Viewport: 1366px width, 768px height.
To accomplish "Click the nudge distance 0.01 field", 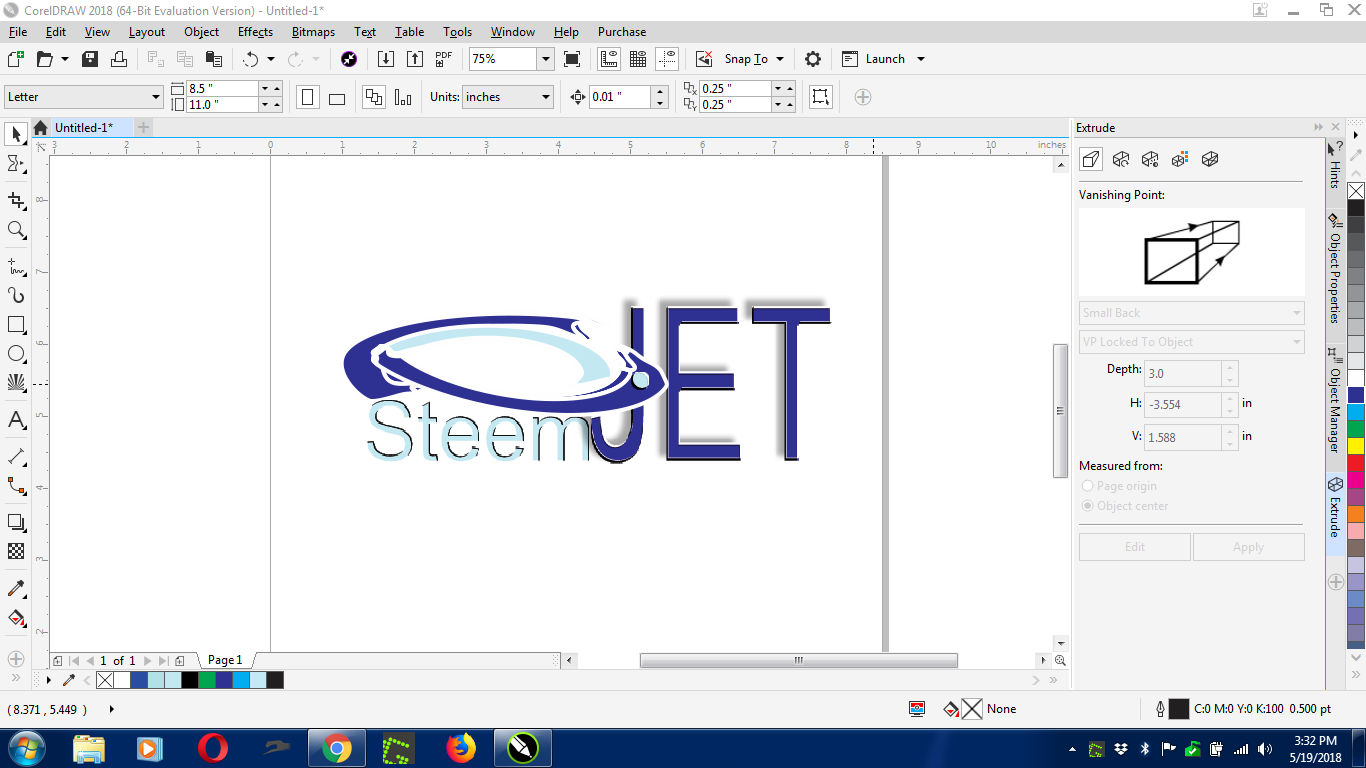I will (x=619, y=97).
